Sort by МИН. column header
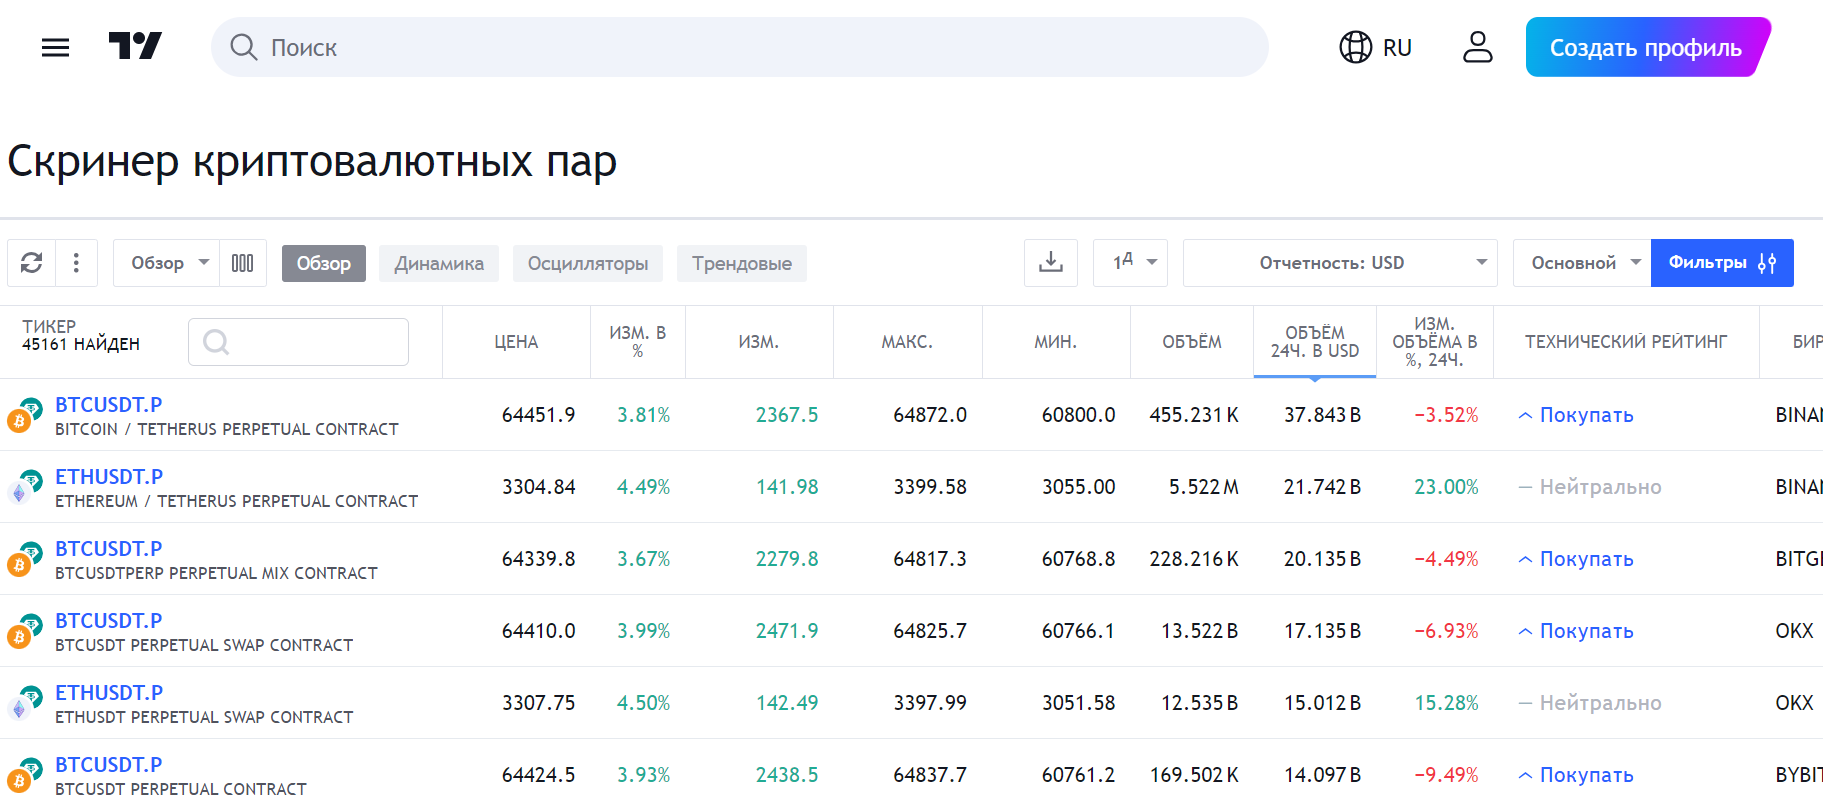The height and width of the screenshot is (799, 1823). tap(1056, 342)
